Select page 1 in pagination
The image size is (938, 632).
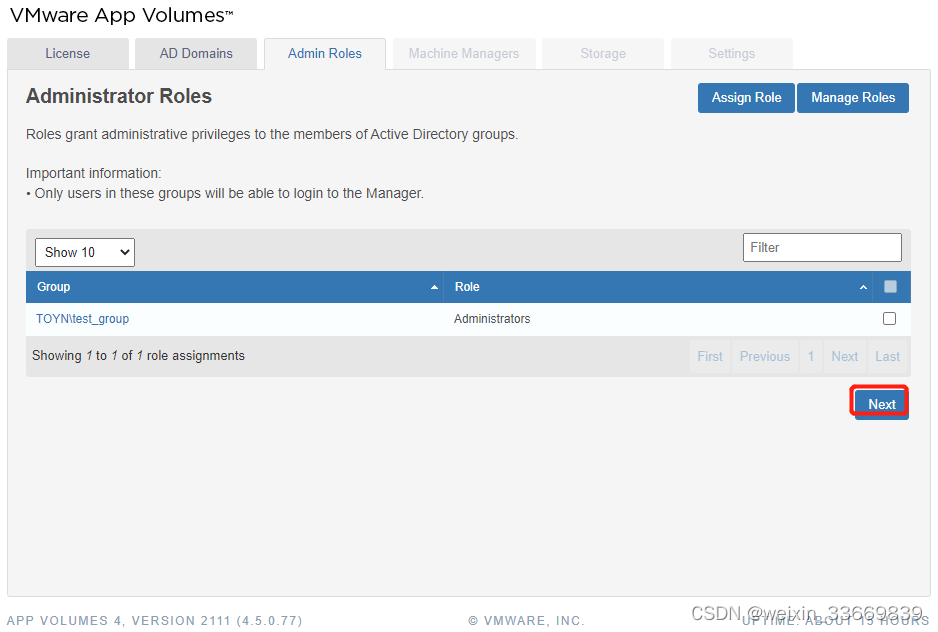click(x=811, y=357)
